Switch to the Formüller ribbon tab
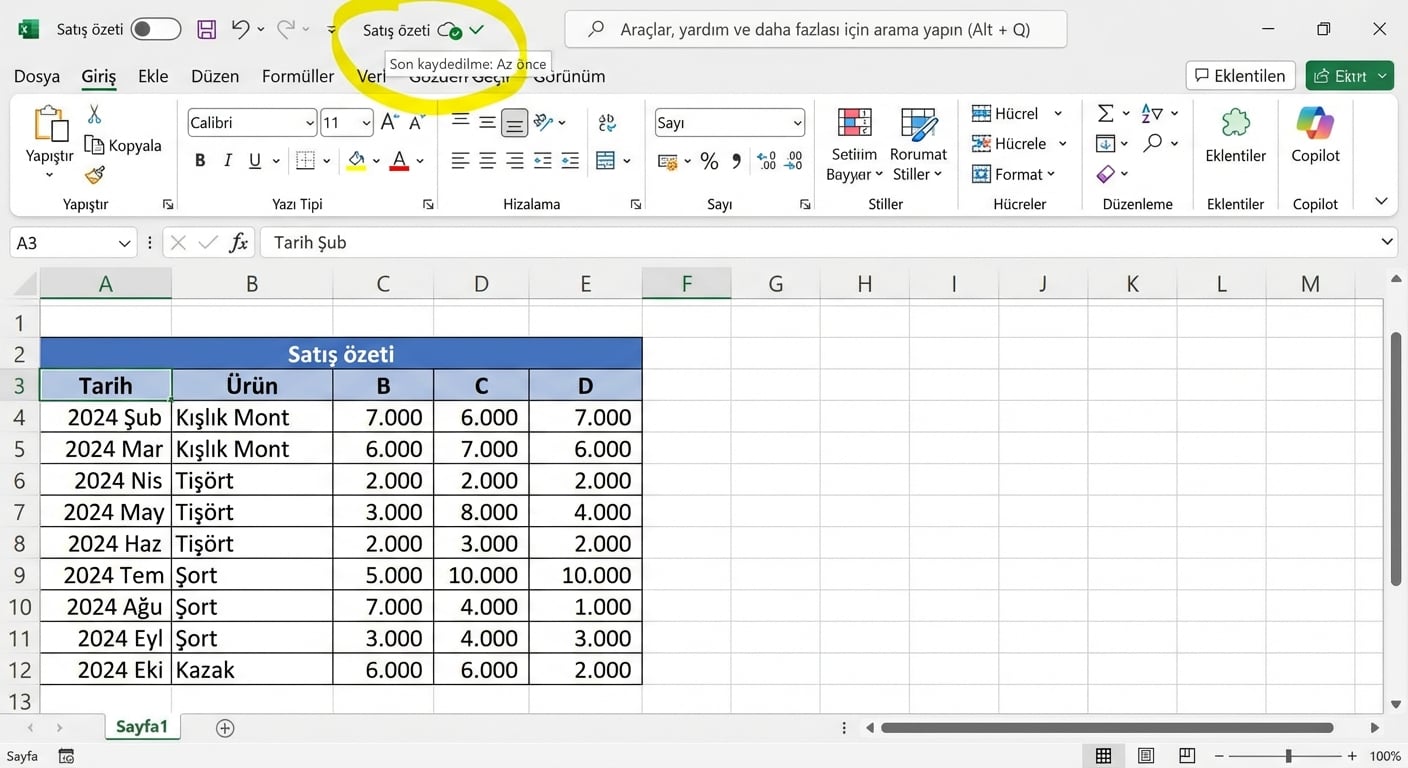This screenshot has height=768, width=1408. (298, 76)
